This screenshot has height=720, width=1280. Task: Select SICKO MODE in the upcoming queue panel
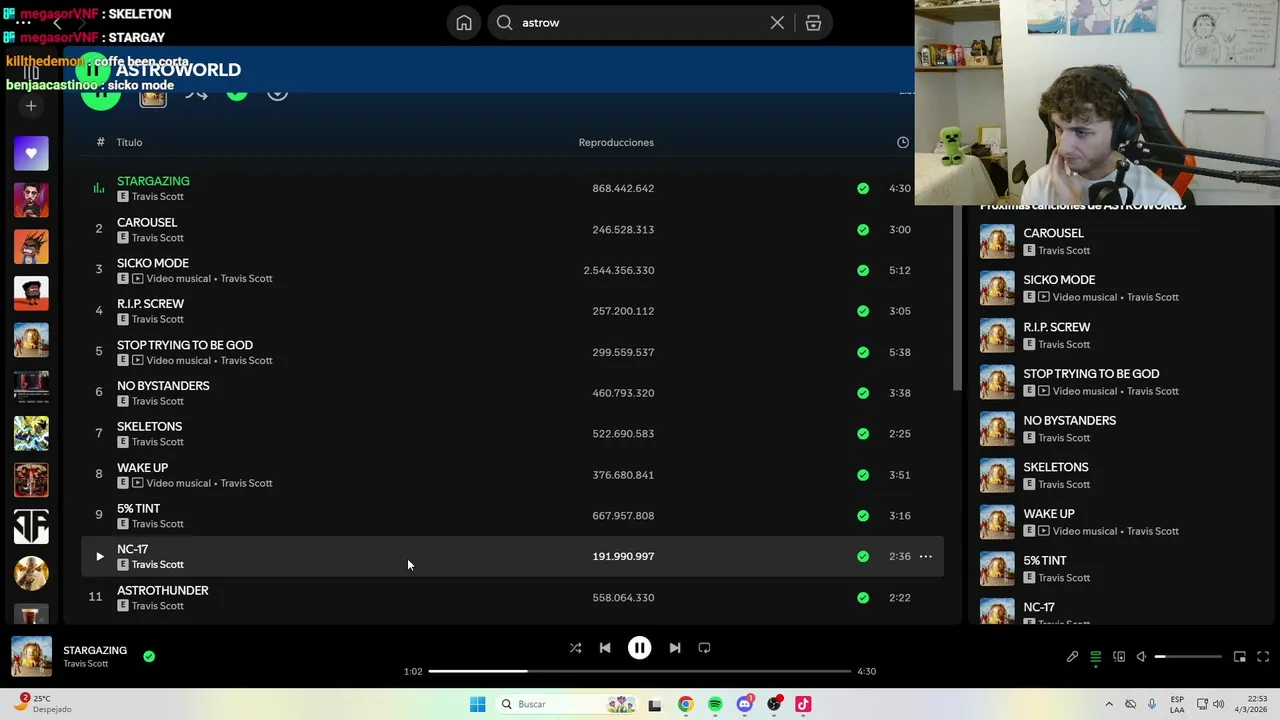1059,280
